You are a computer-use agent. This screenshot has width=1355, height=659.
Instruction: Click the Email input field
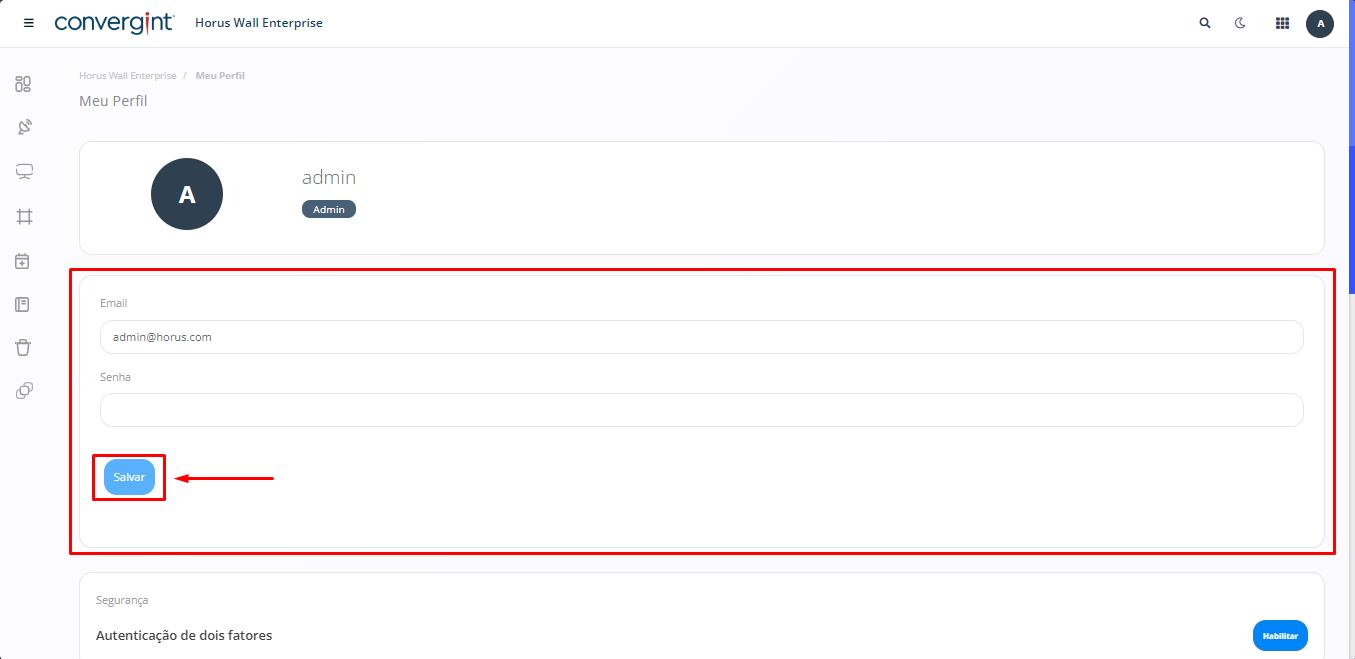tap(701, 337)
